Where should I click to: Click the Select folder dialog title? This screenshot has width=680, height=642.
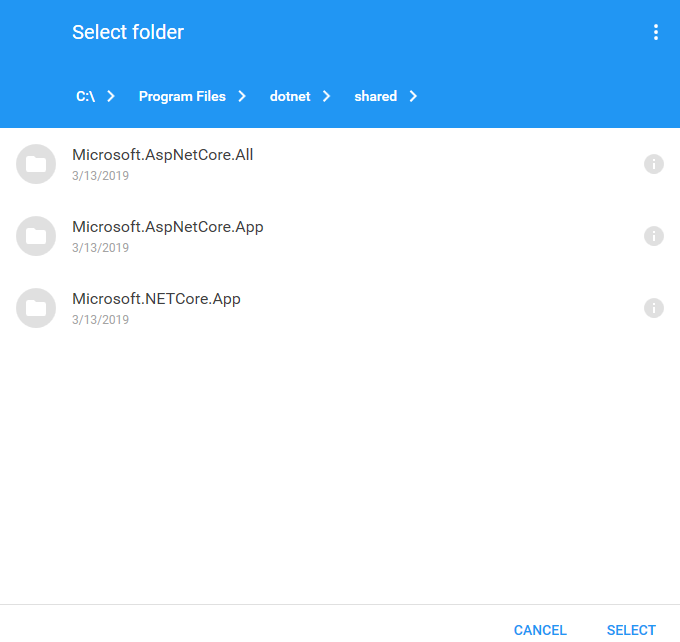pos(128,32)
